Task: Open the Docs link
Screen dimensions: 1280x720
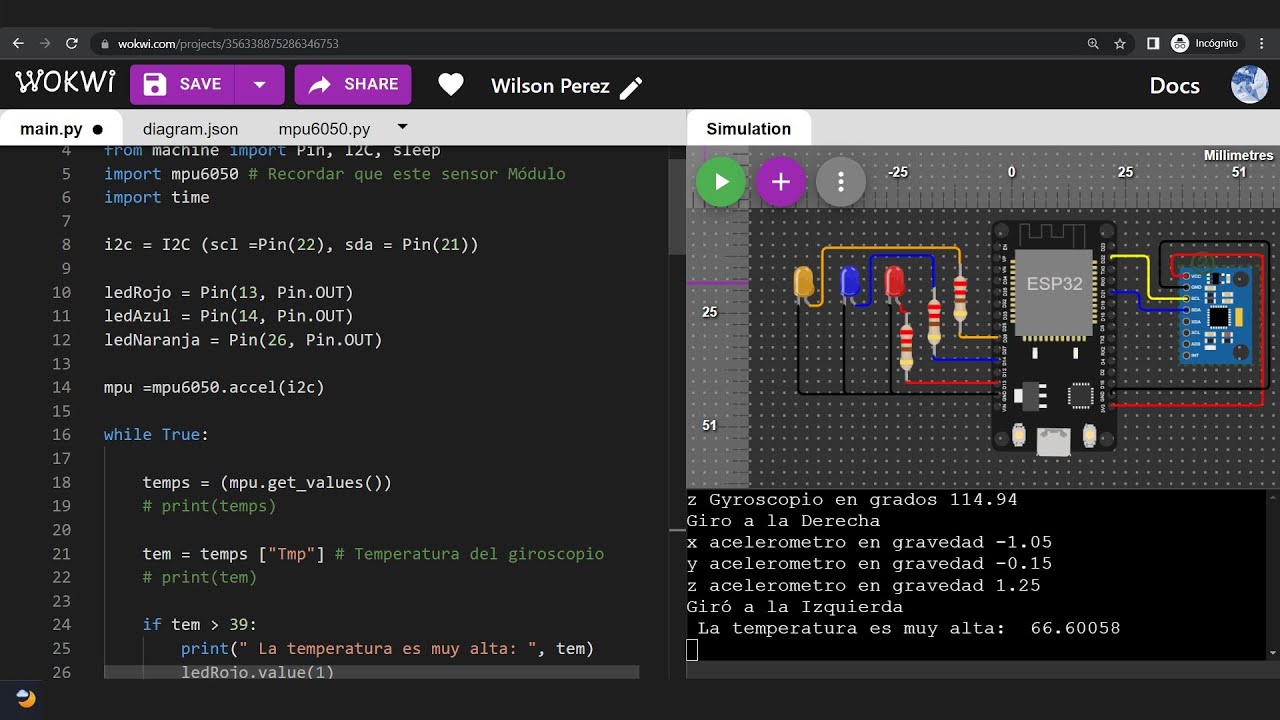Action: point(1174,86)
